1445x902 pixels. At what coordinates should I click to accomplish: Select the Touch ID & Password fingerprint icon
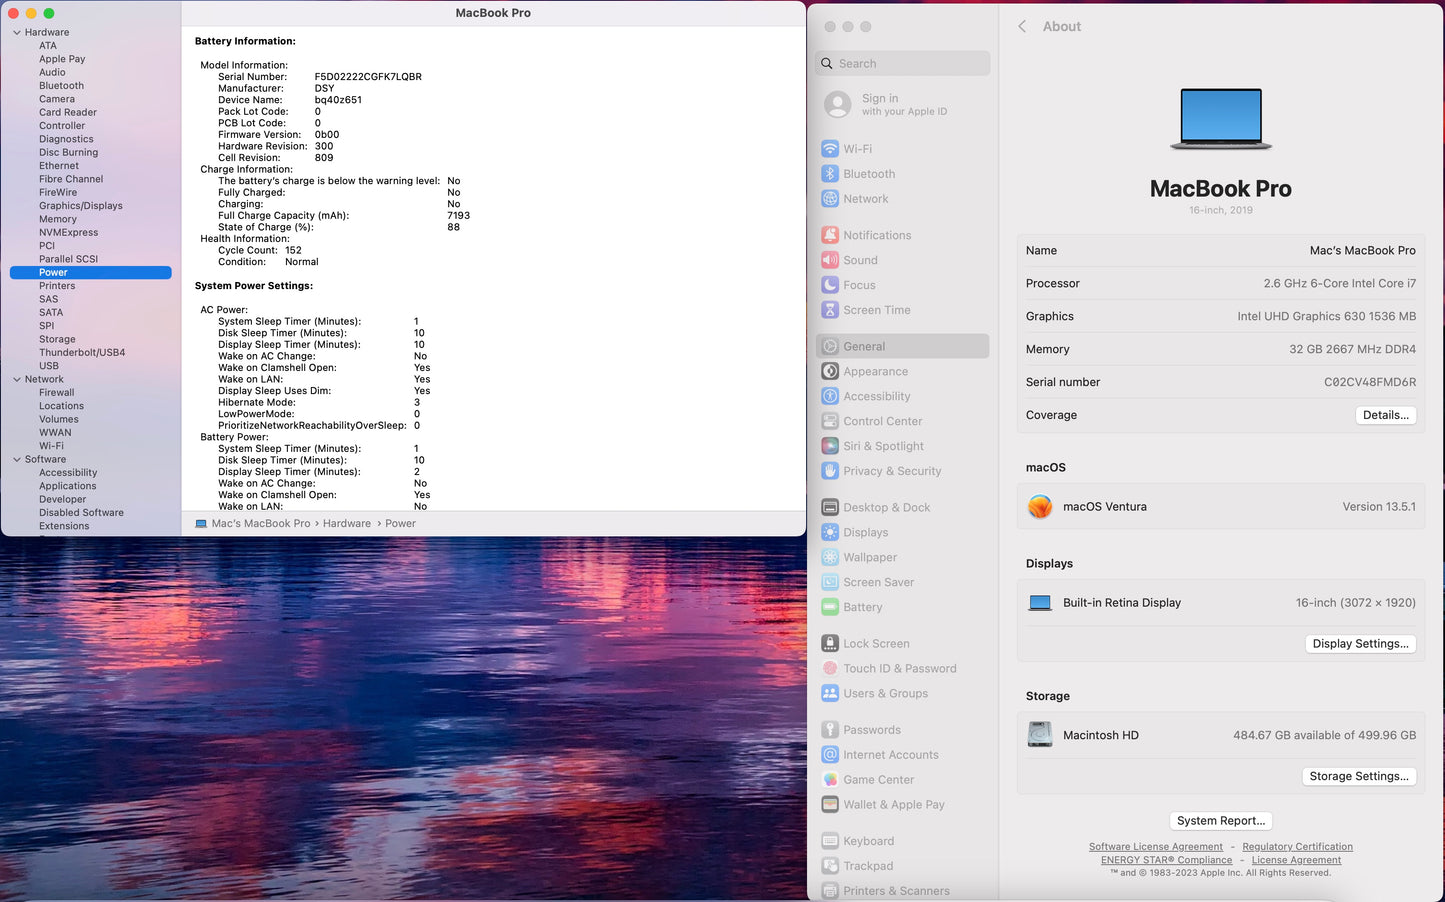[x=830, y=668]
